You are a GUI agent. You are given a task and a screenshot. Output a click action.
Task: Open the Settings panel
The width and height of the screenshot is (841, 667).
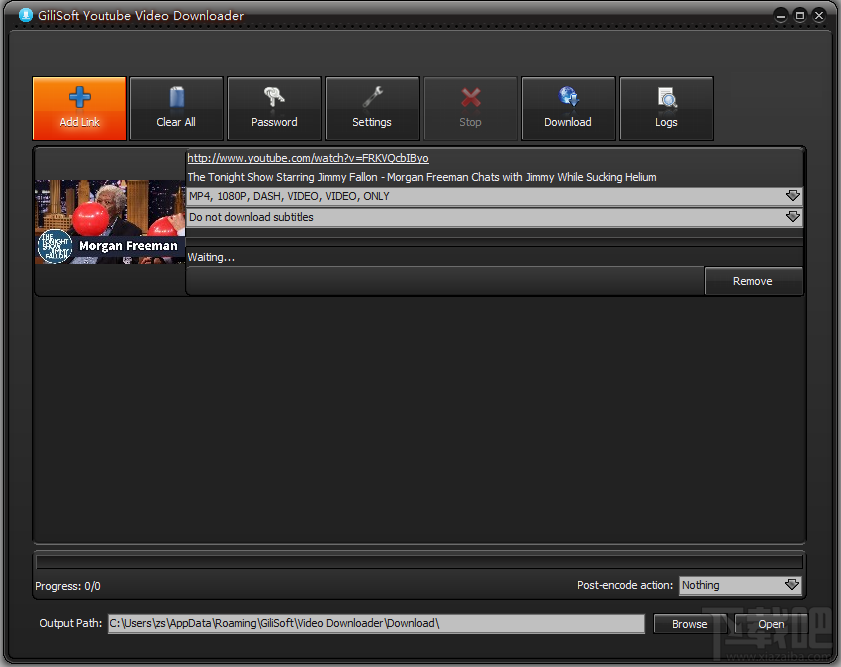[x=372, y=108]
